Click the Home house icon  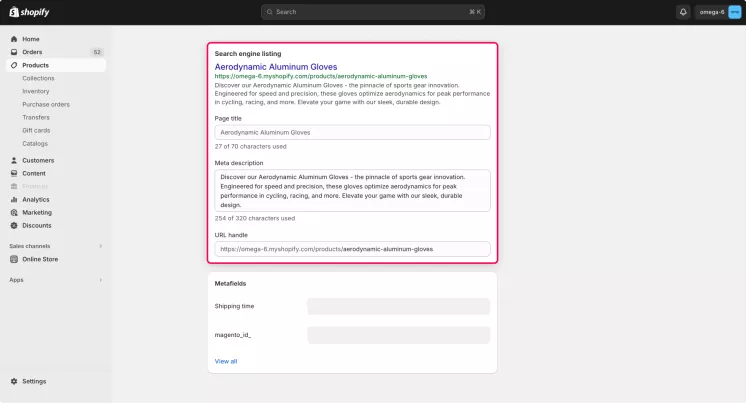tap(14, 39)
